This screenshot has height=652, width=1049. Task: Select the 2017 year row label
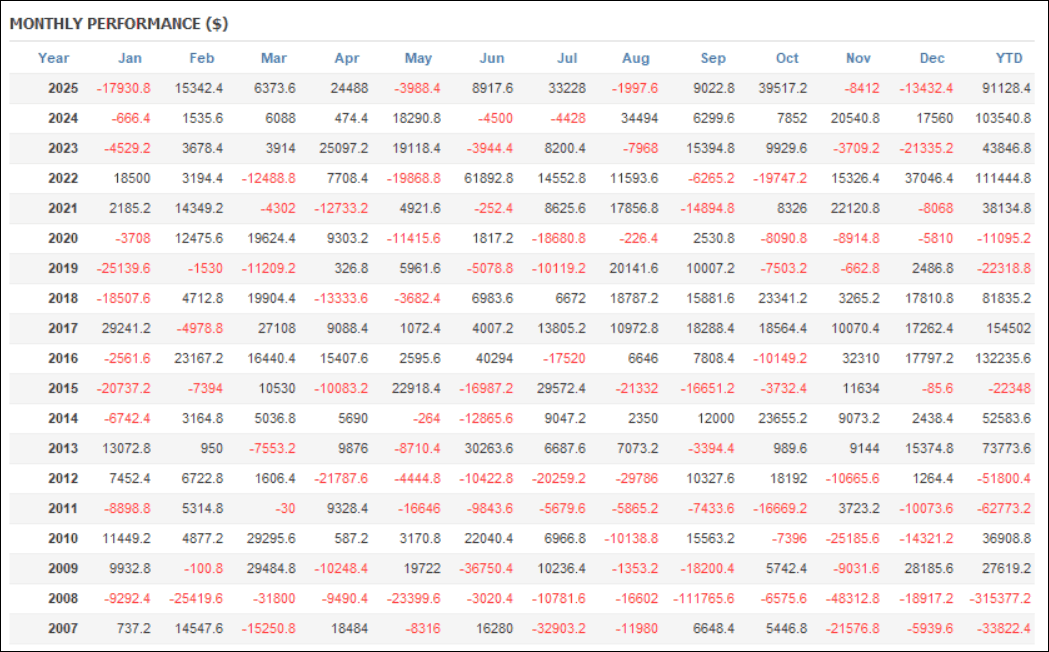[x=62, y=328]
